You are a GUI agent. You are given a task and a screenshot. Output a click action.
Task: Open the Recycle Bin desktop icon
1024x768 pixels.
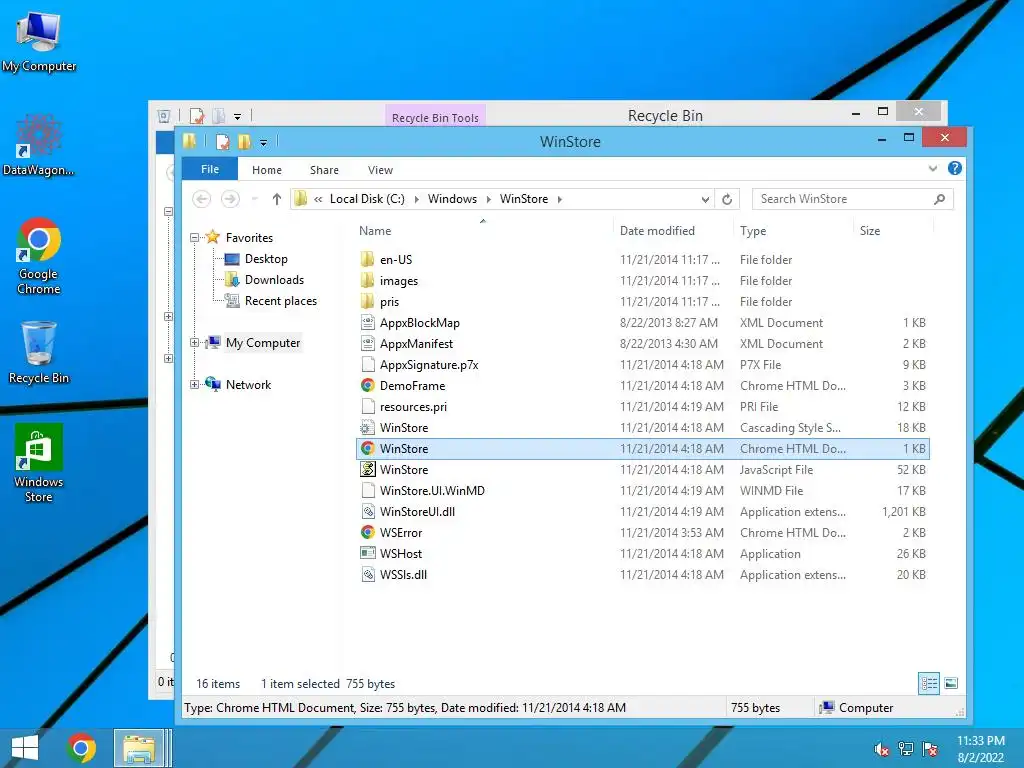pos(39,352)
